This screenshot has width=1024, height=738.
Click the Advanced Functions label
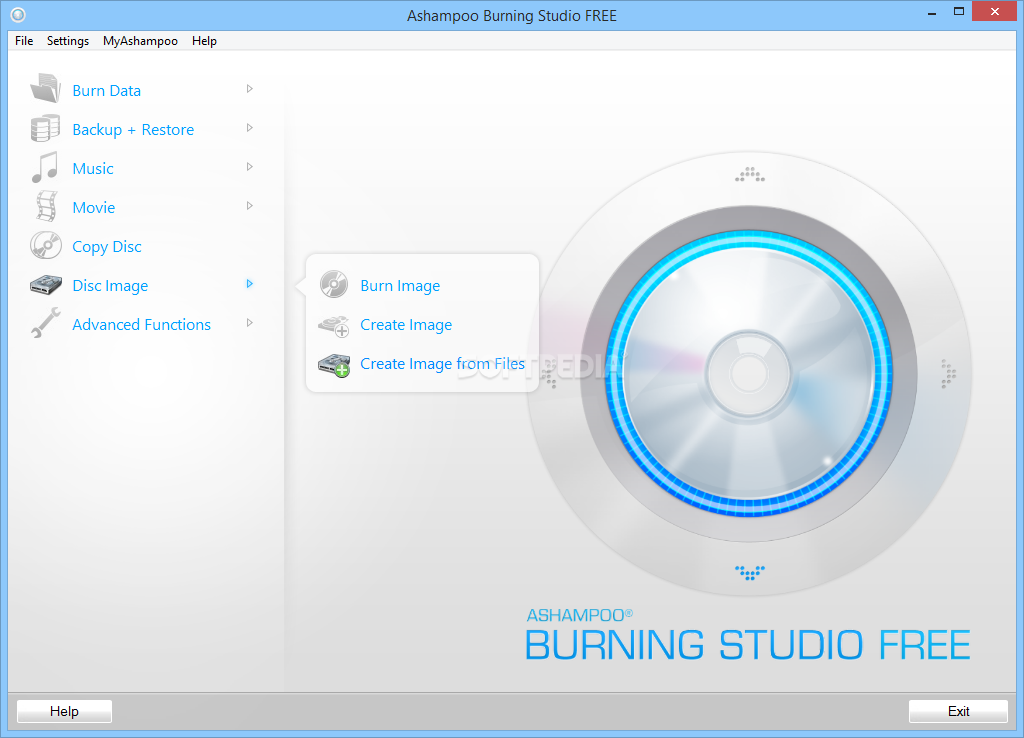click(142, 325)
